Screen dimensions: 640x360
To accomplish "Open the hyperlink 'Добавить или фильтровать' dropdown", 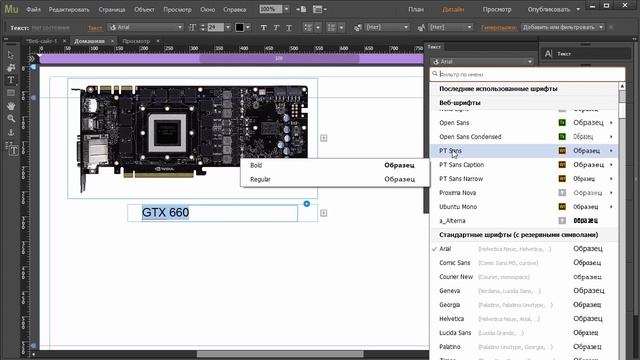I will coord(563,27).
